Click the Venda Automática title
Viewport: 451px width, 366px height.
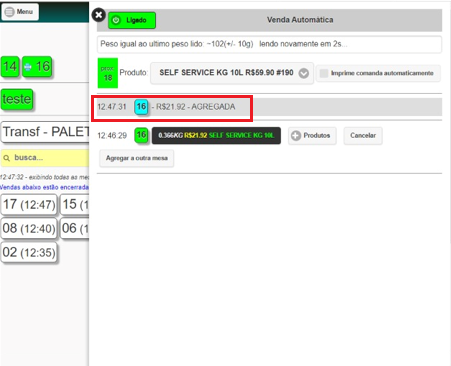(x=300, y=20)
